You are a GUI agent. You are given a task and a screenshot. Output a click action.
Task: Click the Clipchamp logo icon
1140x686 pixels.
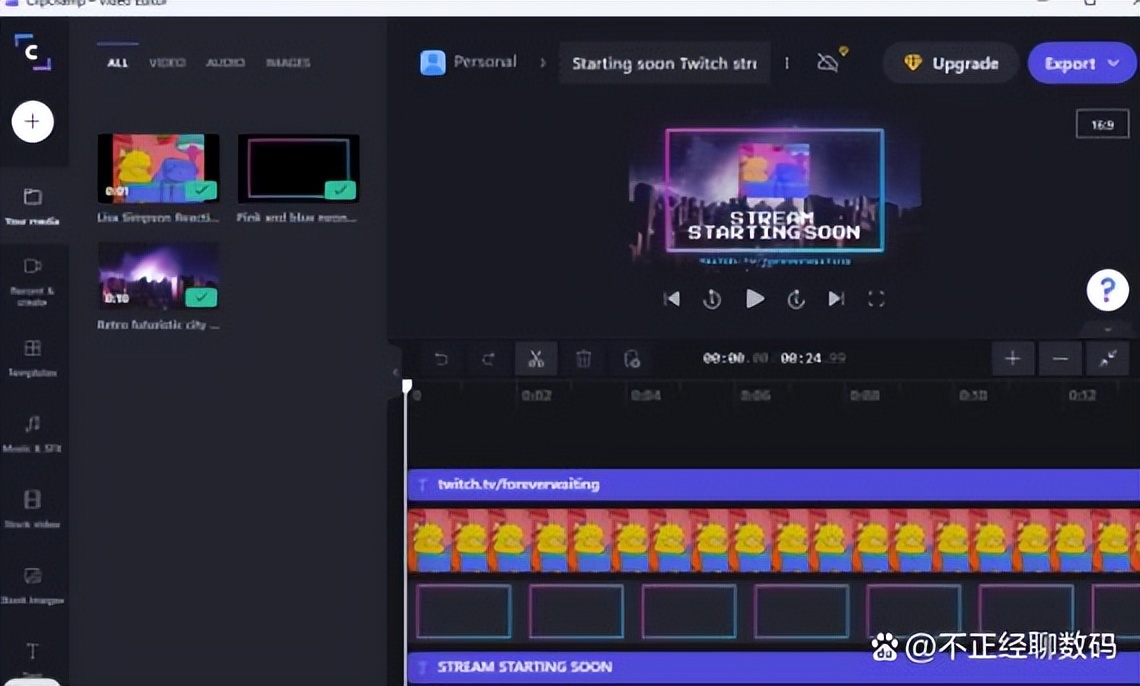tap(33, 52)
